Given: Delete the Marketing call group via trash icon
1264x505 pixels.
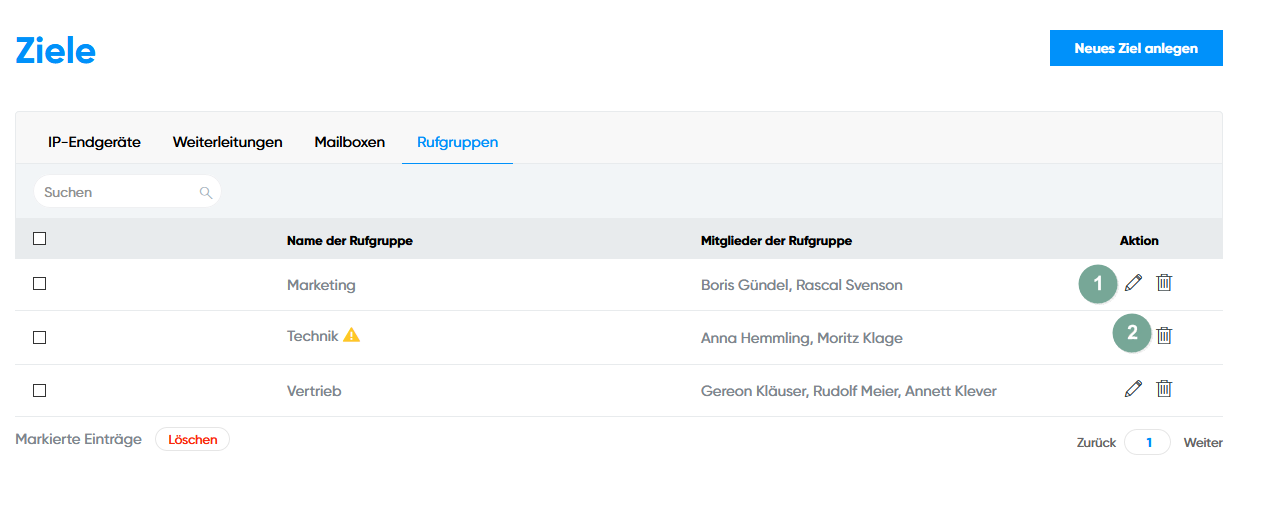Looking at the screenshot, I should pos(1164,283).
